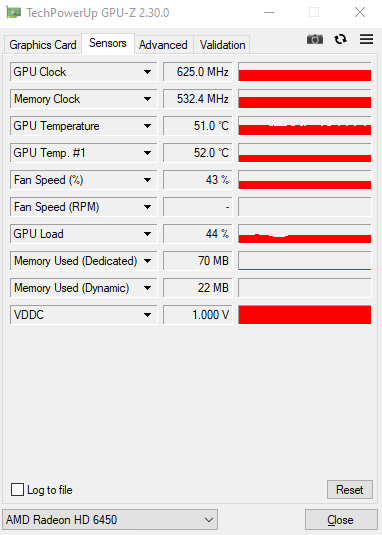Open the Advanced tab
The height and width of the screenshot is (535, 382).
(x=163, y=45)
